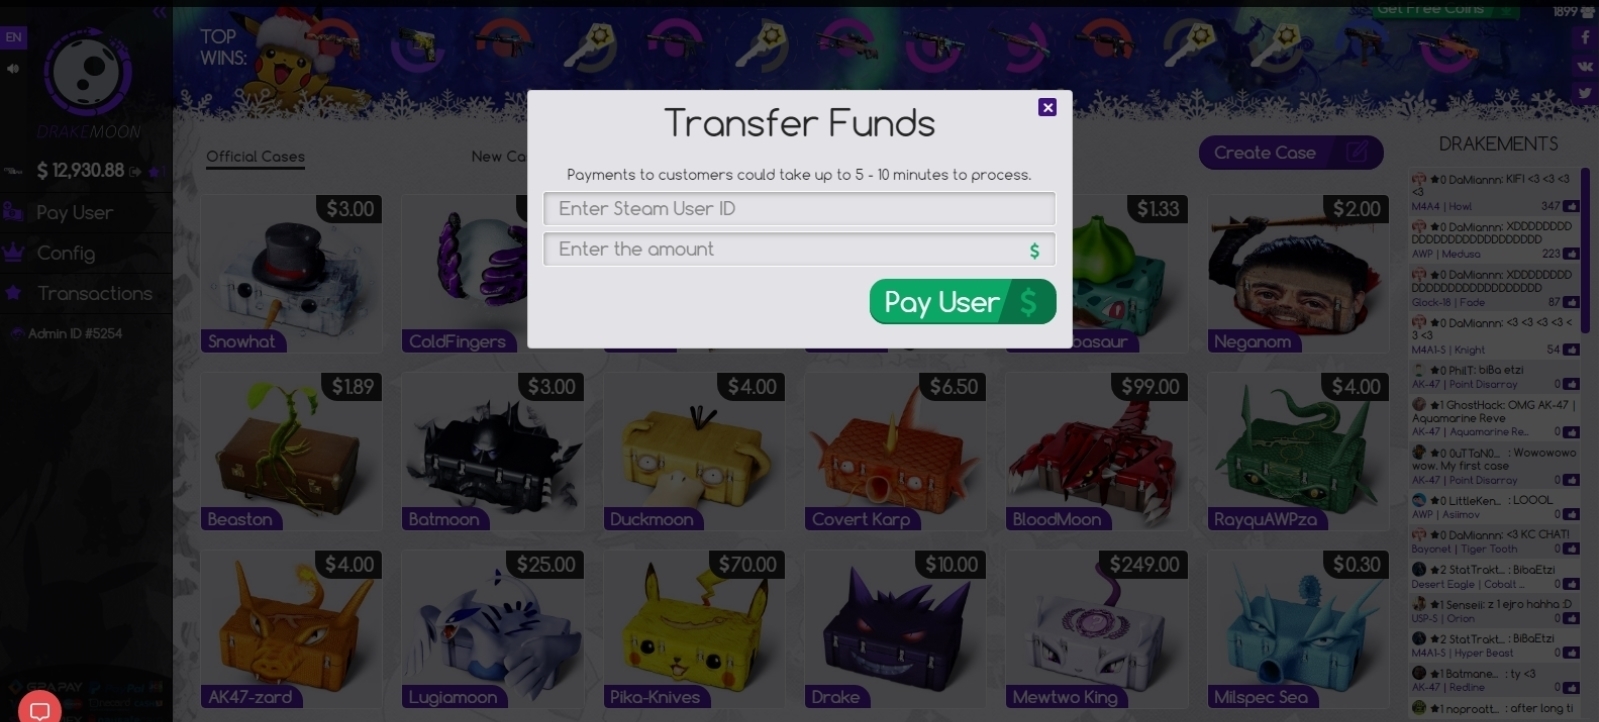Image resolution: width=1599 pixels, height=722 pixels.
Task: Open the EN language selector
Action: [13, 37]
